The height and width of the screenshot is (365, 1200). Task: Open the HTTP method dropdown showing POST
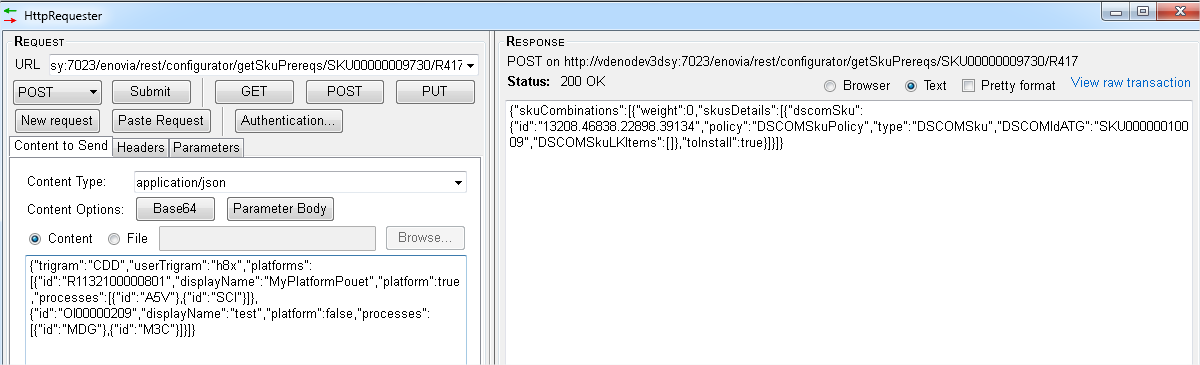[58, 92]
